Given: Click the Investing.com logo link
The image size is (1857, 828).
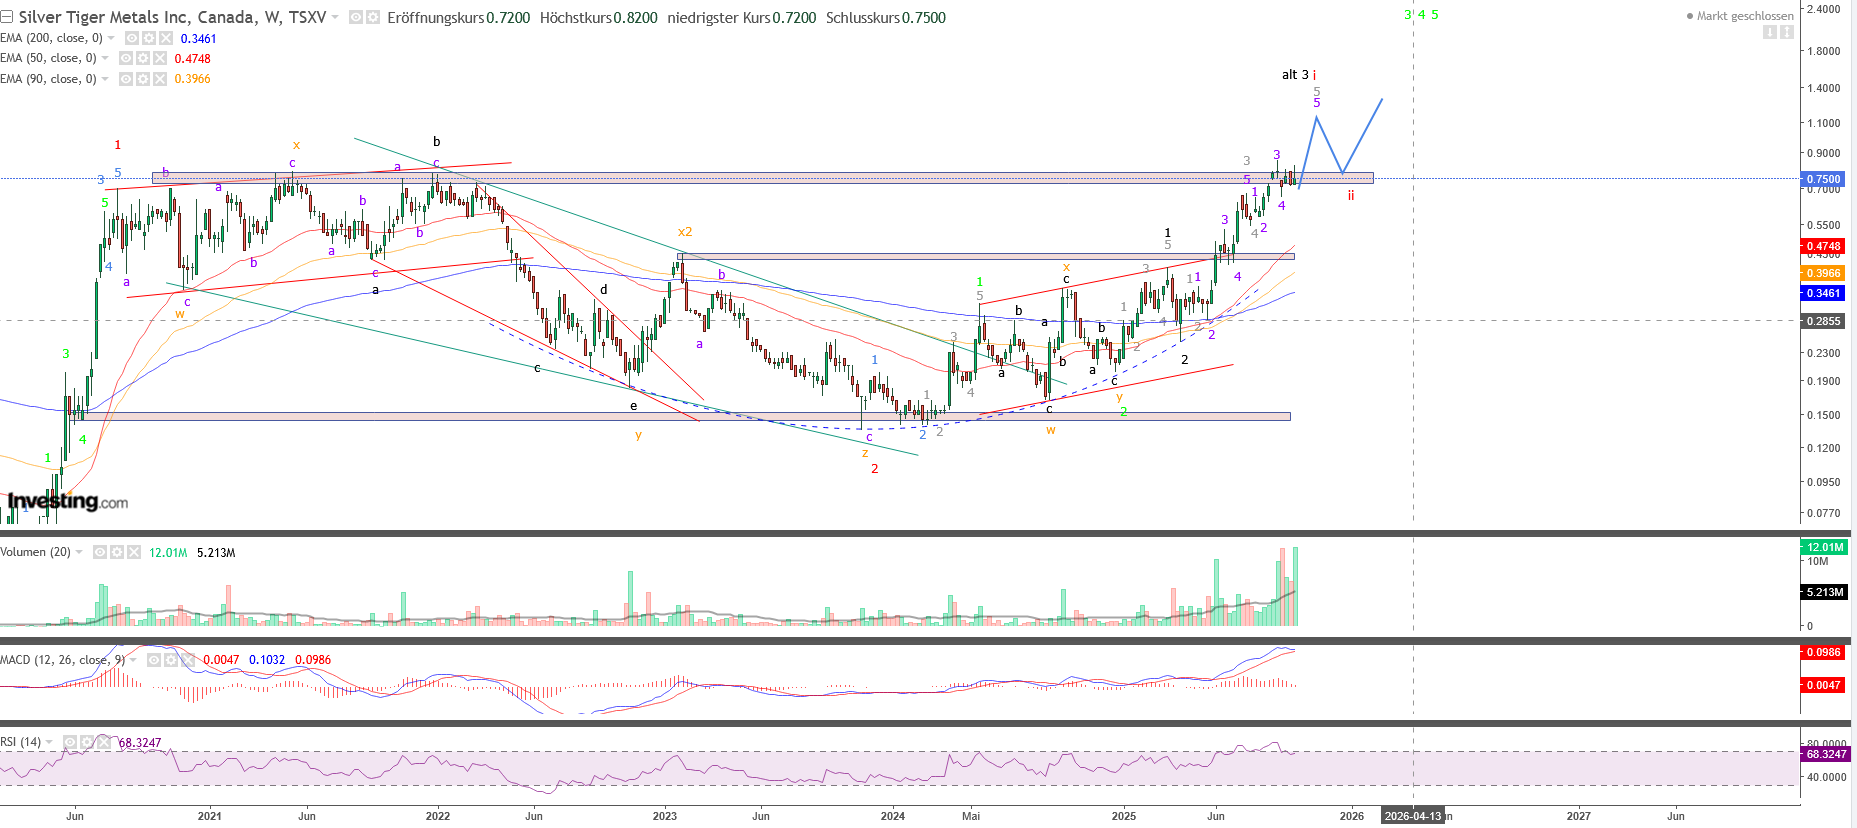Looking at the screenshot, I should [x=68, y=501].
